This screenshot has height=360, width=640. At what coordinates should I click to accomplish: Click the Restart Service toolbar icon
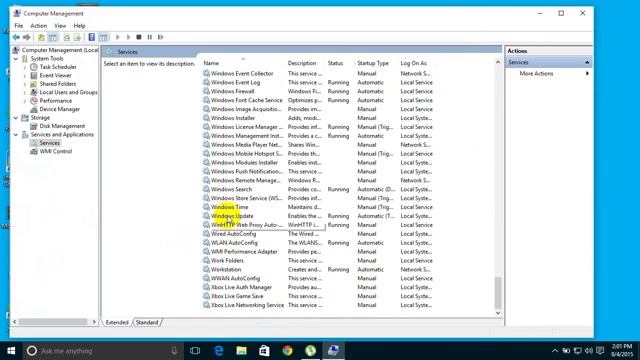pyautogui.click(x=160, y=37)
